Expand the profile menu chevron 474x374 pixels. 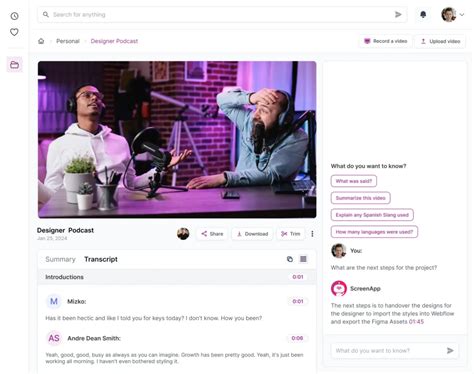pyautogui.click(x=462, y=15)
